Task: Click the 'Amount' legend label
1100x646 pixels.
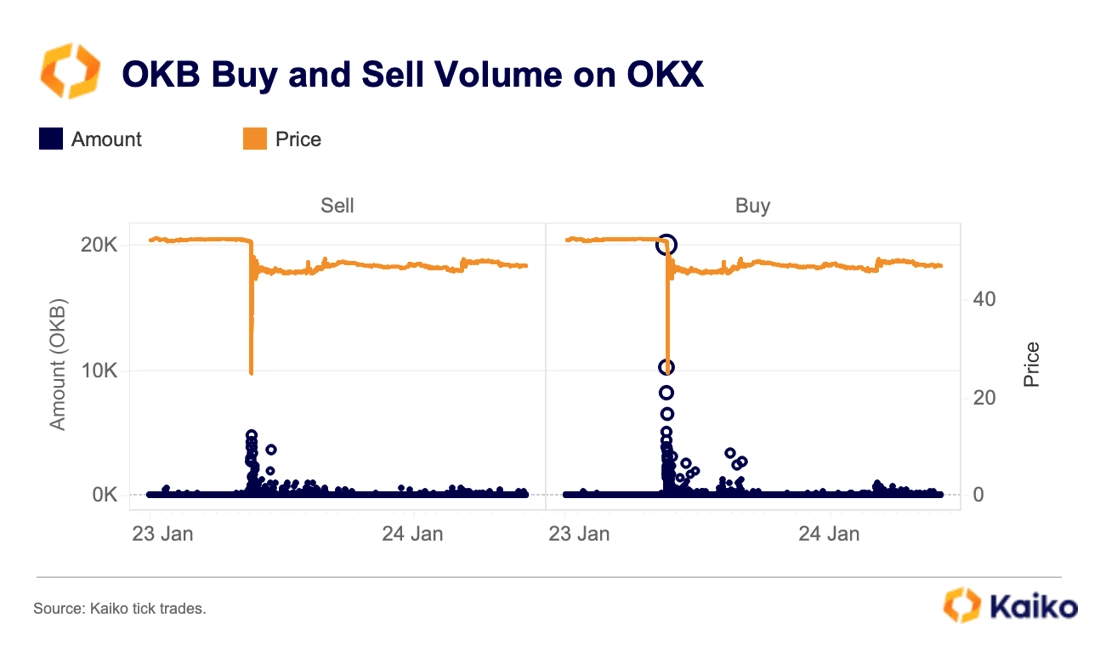Action: pos(107,140)
